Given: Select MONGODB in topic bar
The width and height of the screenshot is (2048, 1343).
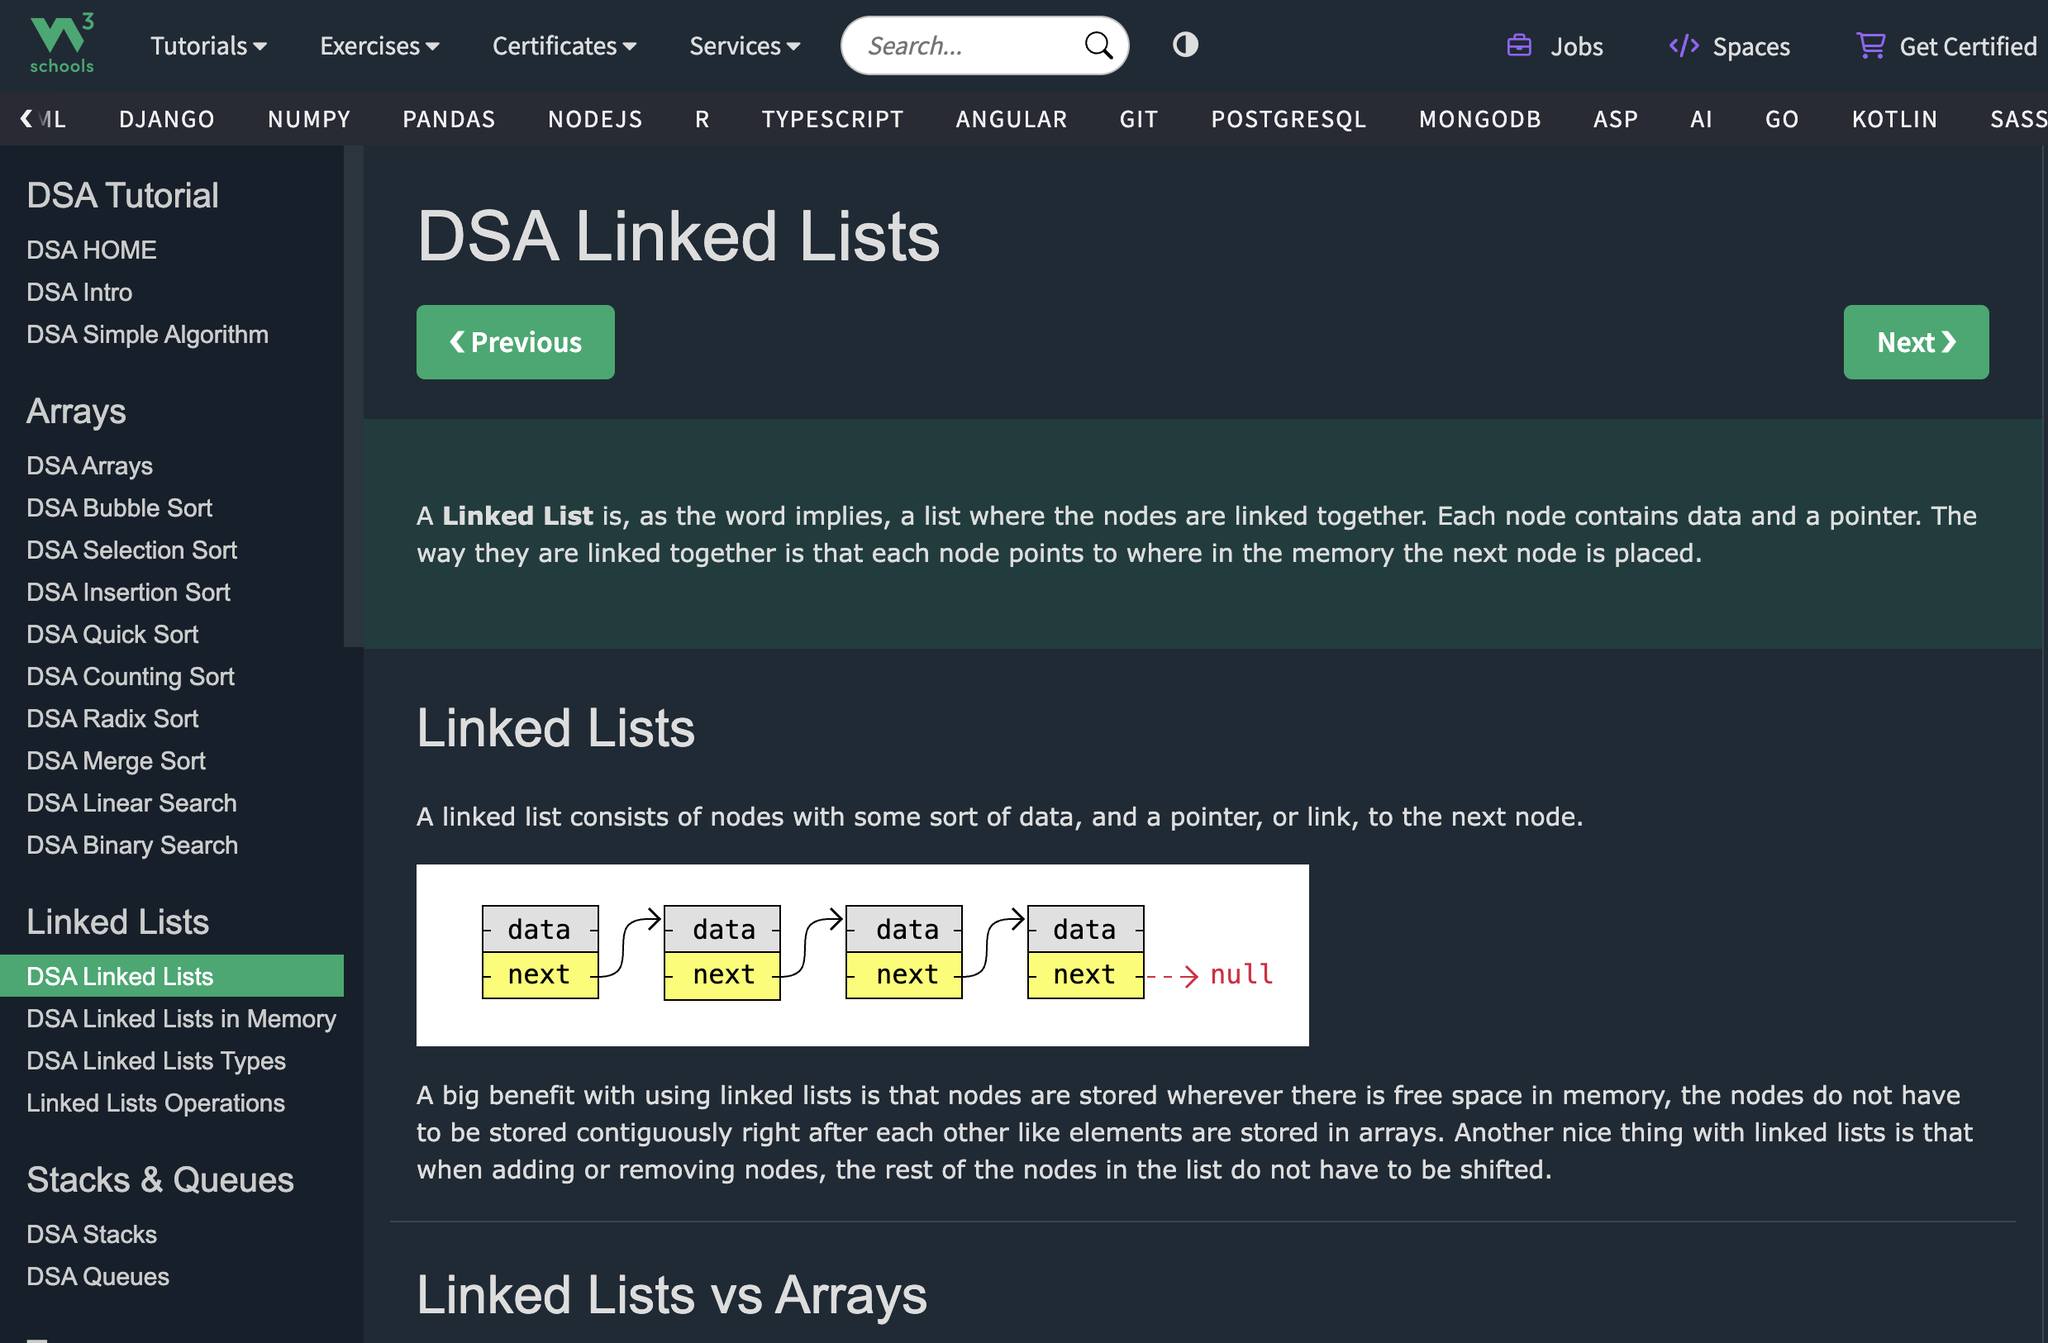Looking at the screenshot, I should tap(1480, 119).
